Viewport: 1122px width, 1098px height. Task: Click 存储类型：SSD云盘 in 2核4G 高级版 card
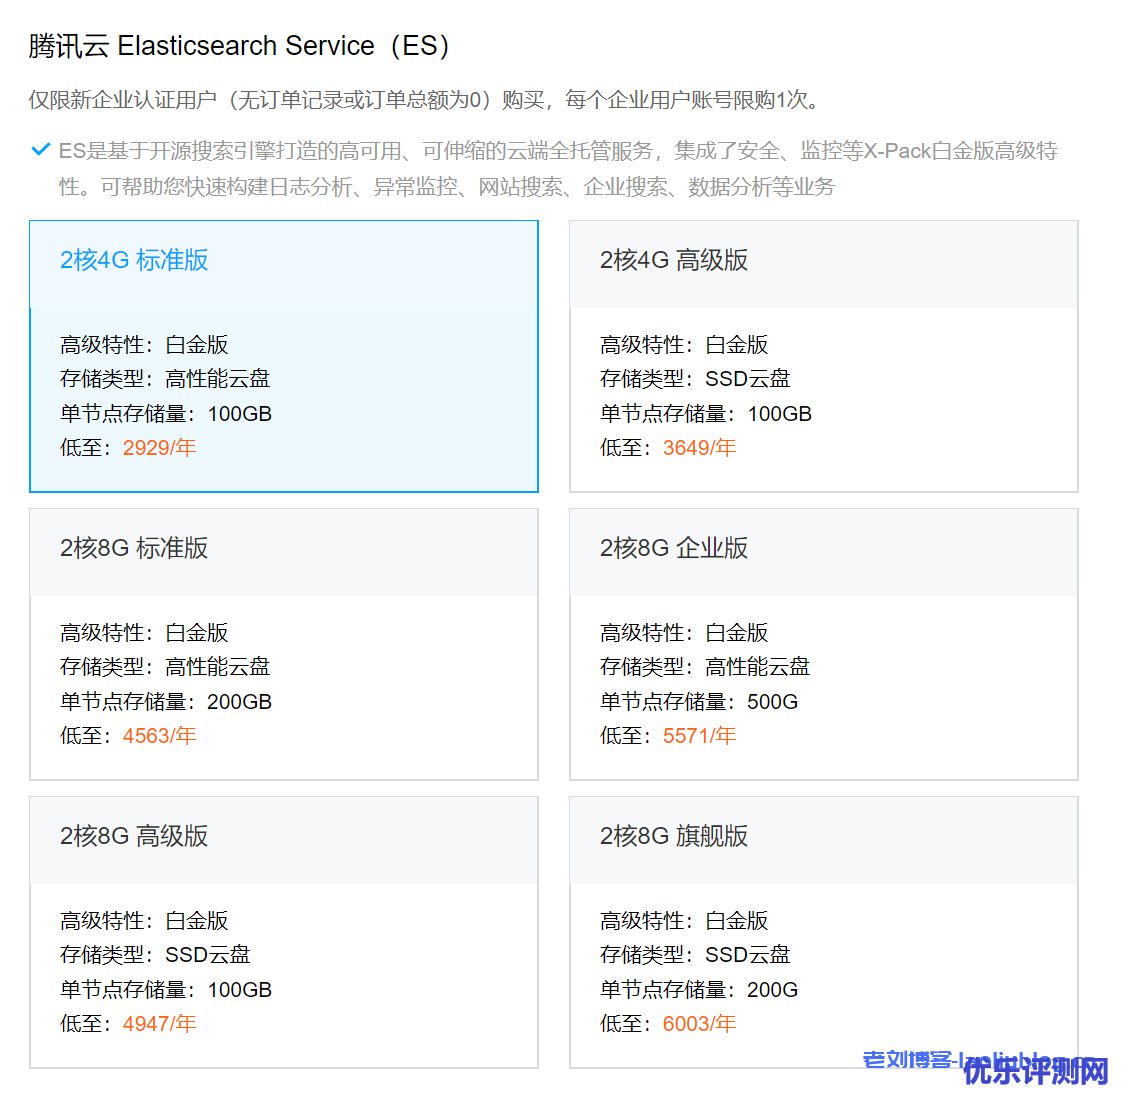695,379
